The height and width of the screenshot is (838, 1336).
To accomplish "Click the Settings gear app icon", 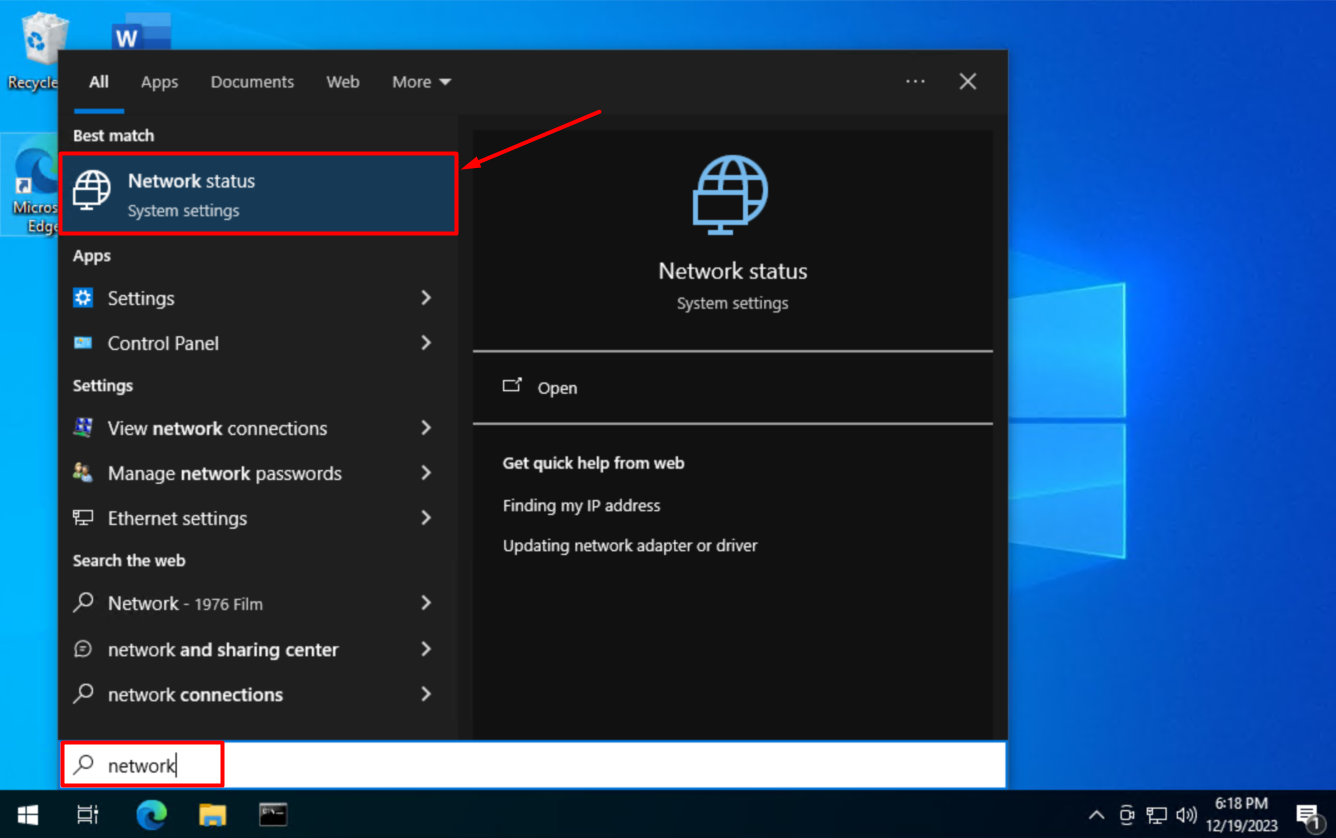I will click(x=83, y=298).
